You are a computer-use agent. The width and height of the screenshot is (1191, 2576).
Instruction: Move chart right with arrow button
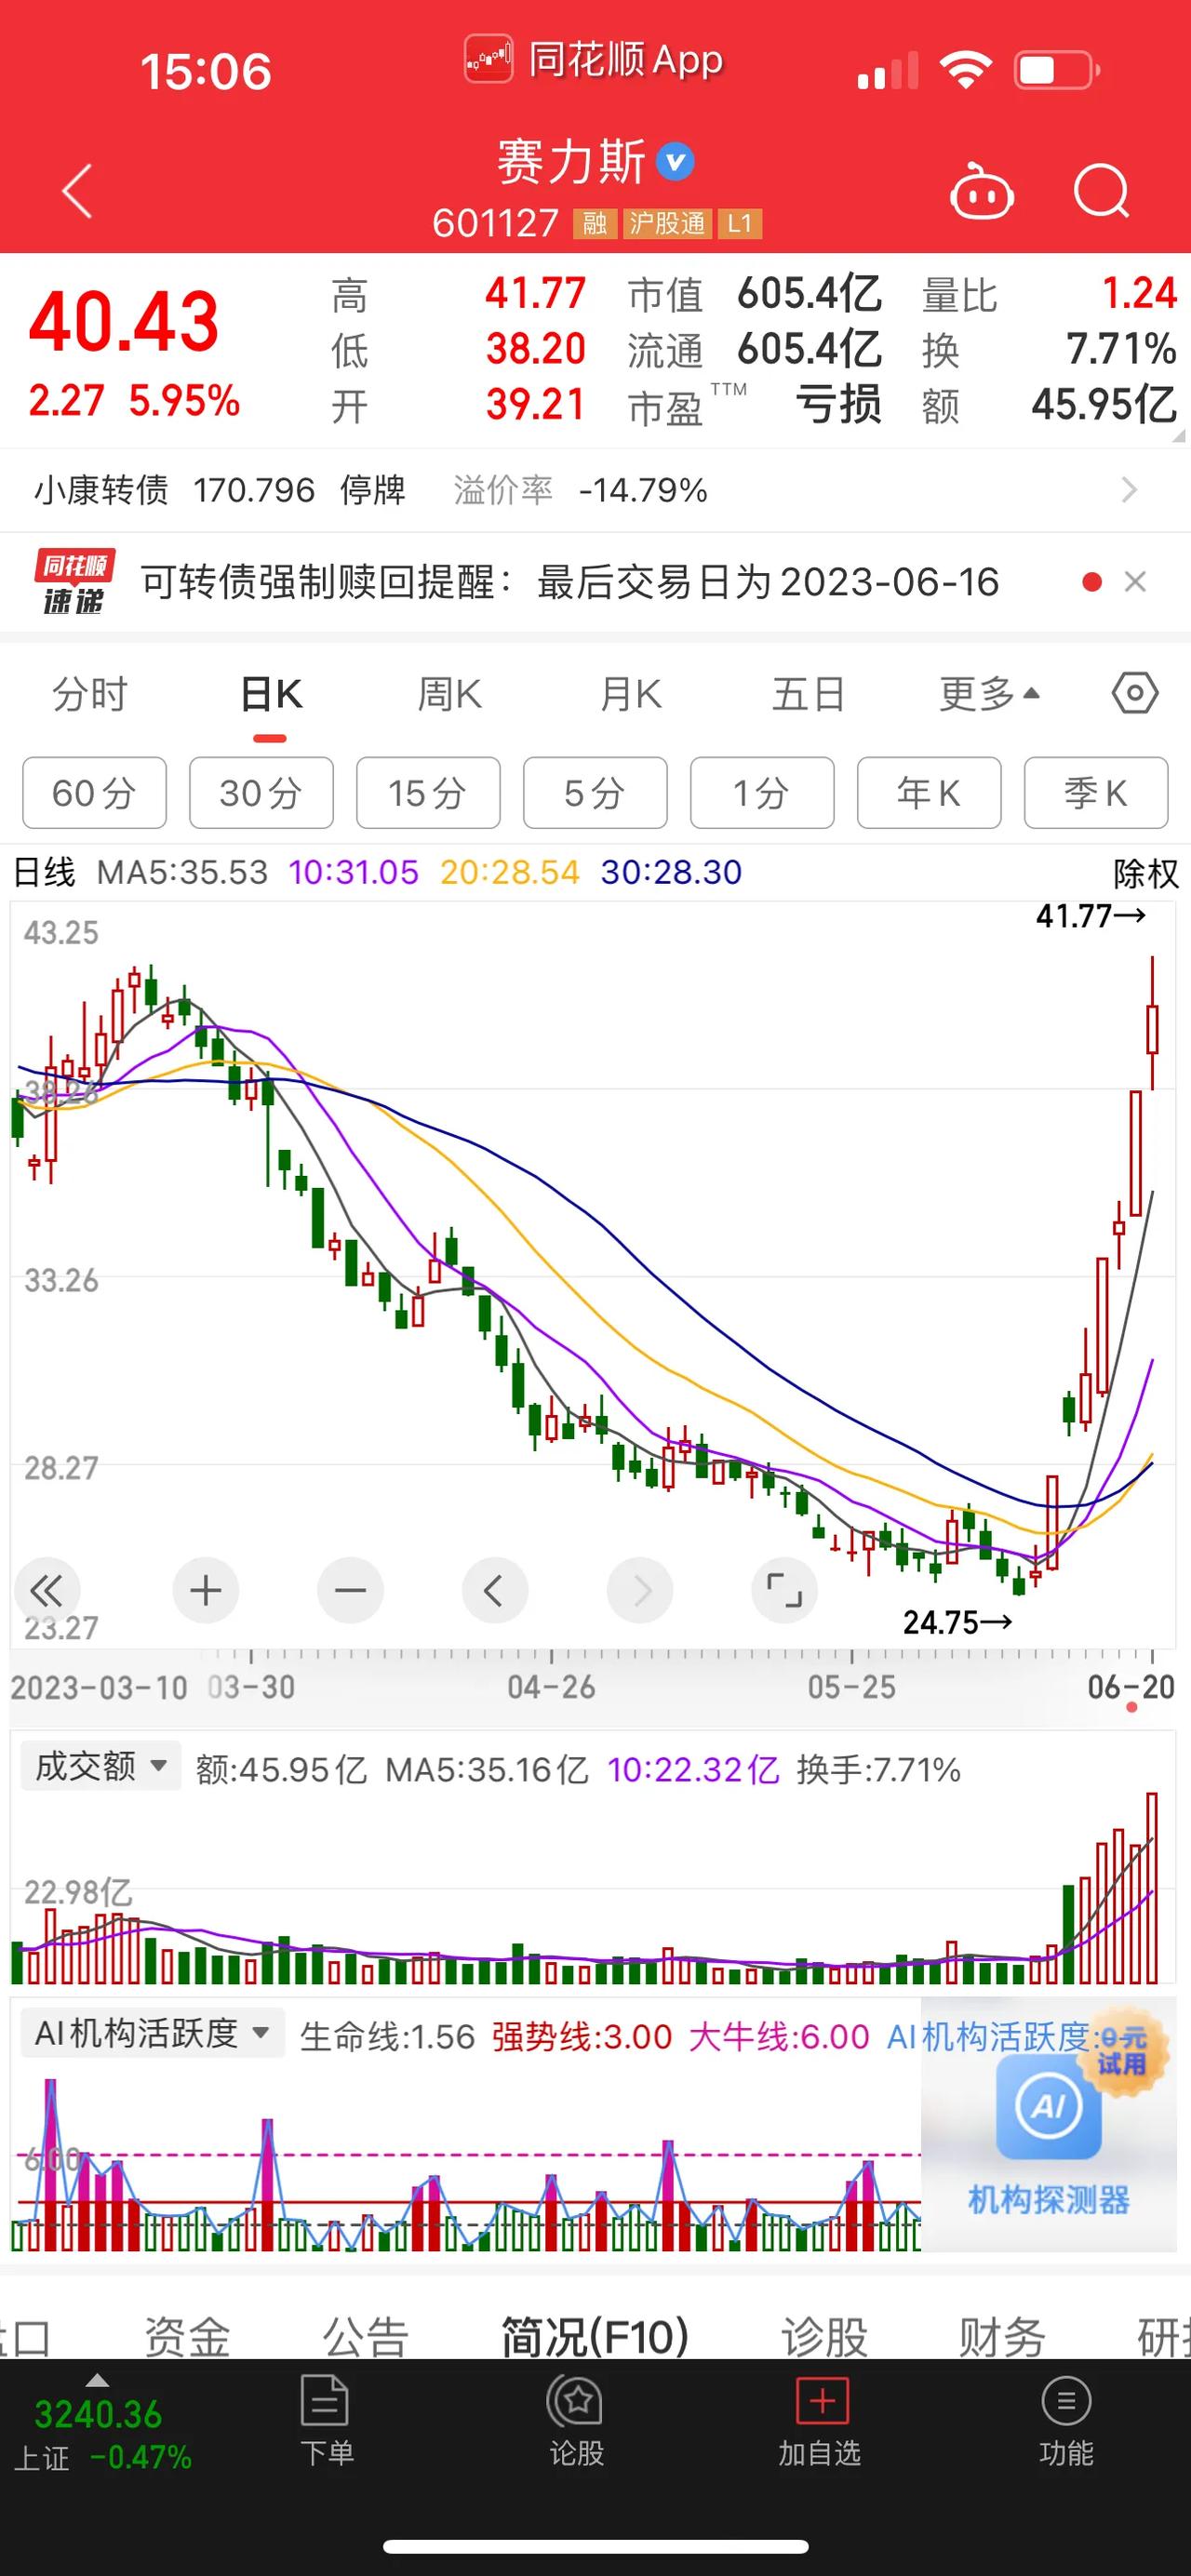point(640,1590)
